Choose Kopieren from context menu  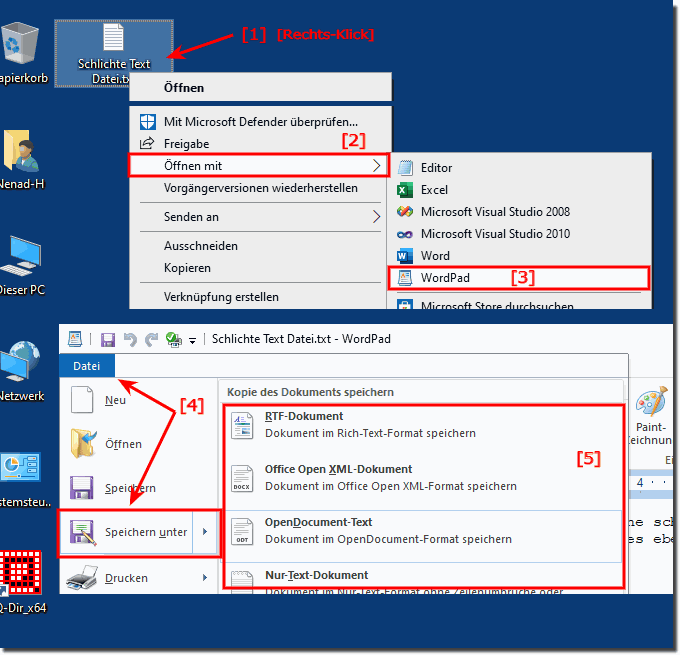(261, 268)
